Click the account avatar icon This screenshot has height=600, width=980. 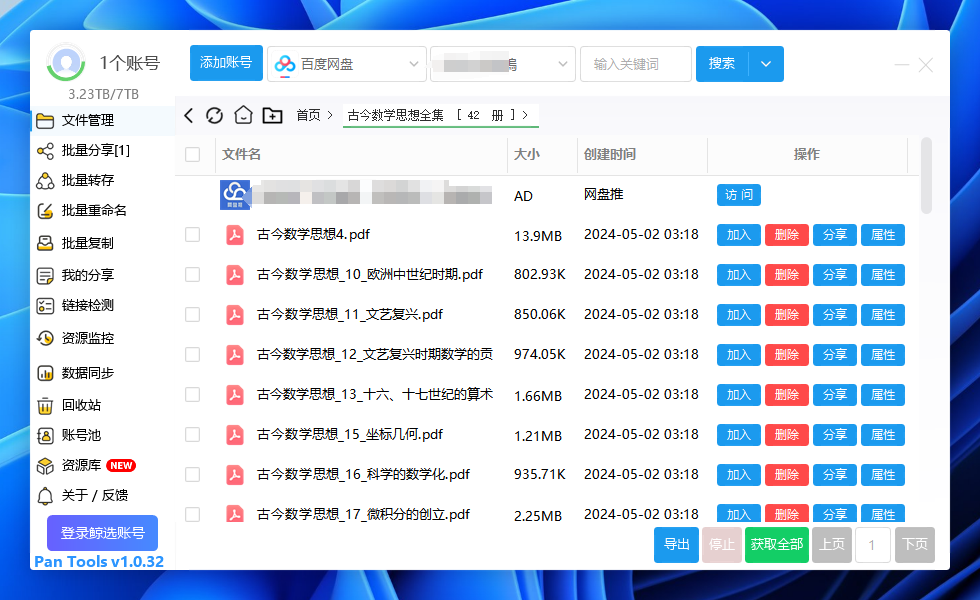(x=66, y=62)
